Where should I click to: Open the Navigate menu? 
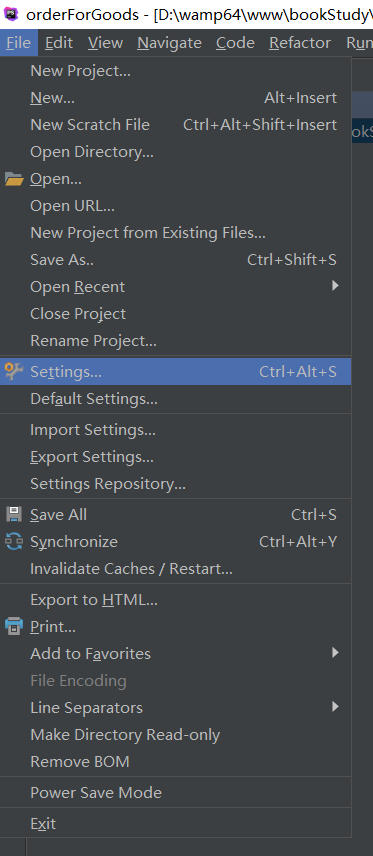(x=169, y=43)
